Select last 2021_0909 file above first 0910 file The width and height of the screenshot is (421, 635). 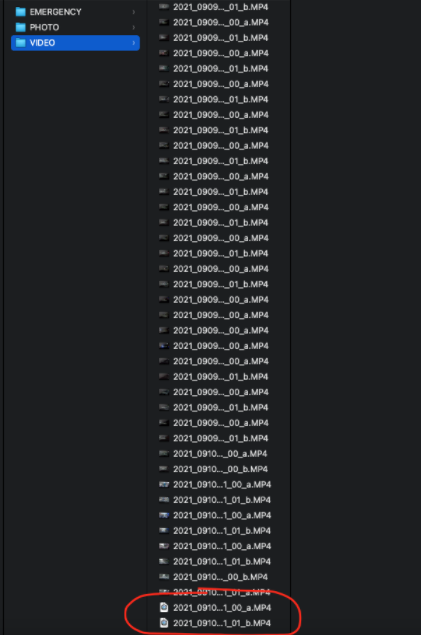(x=221, y=438)
